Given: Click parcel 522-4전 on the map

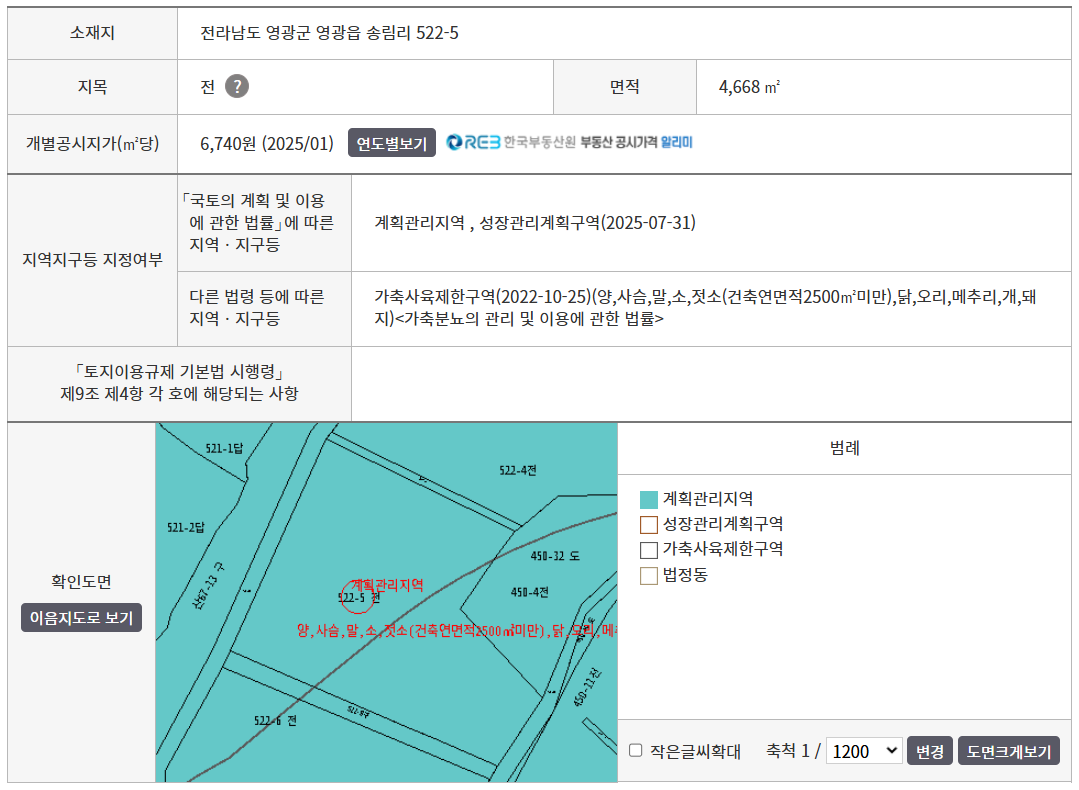Looking at the screenshot, I should tap(517, 470).
